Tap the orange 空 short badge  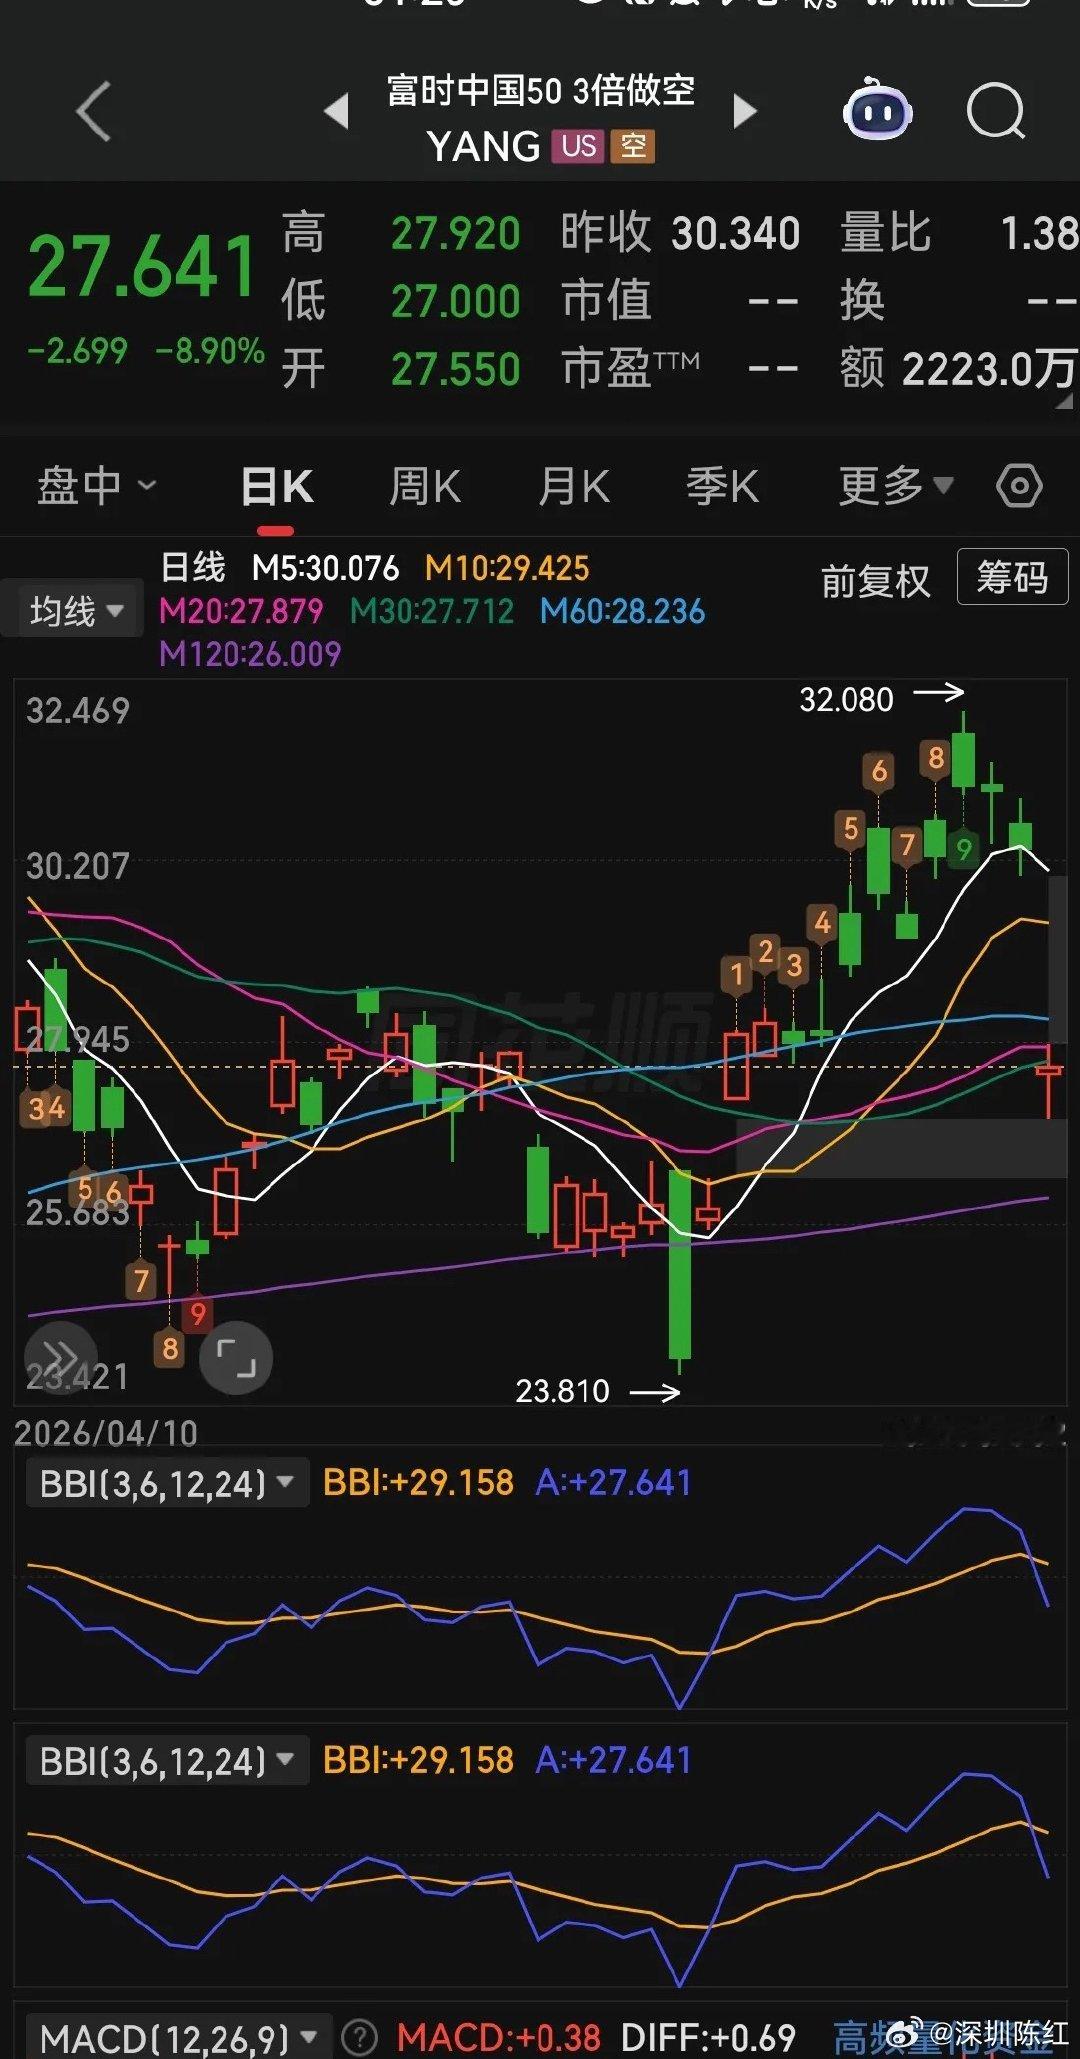[x=633, y=146]
